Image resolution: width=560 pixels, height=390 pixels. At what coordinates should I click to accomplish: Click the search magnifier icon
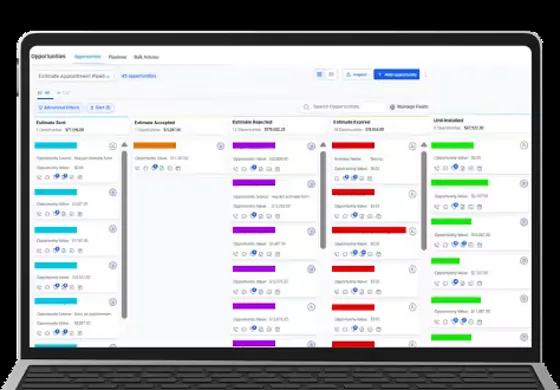tap(306, 107)
